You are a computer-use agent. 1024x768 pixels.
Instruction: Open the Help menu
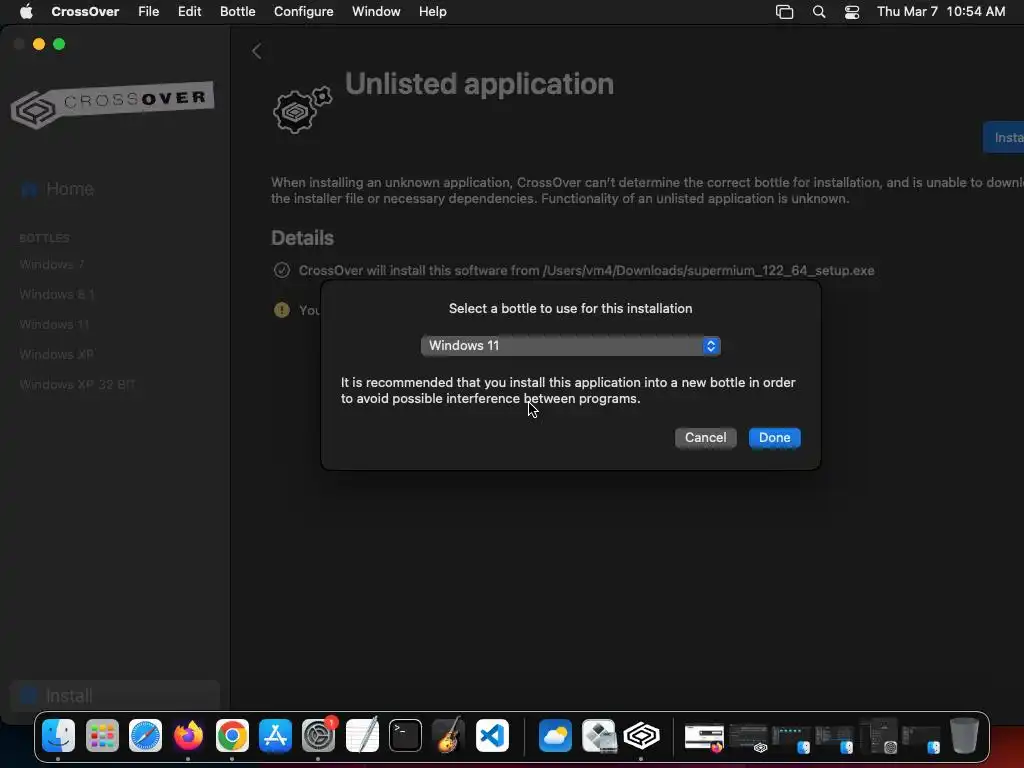click(433, 12)
